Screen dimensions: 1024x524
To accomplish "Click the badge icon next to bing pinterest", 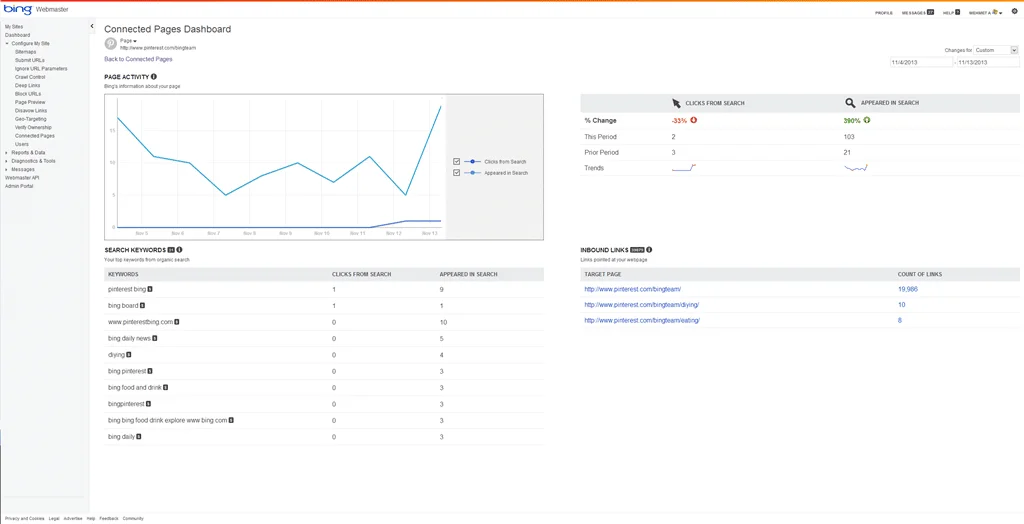I will pyautogui.click(x=149, y=371).
